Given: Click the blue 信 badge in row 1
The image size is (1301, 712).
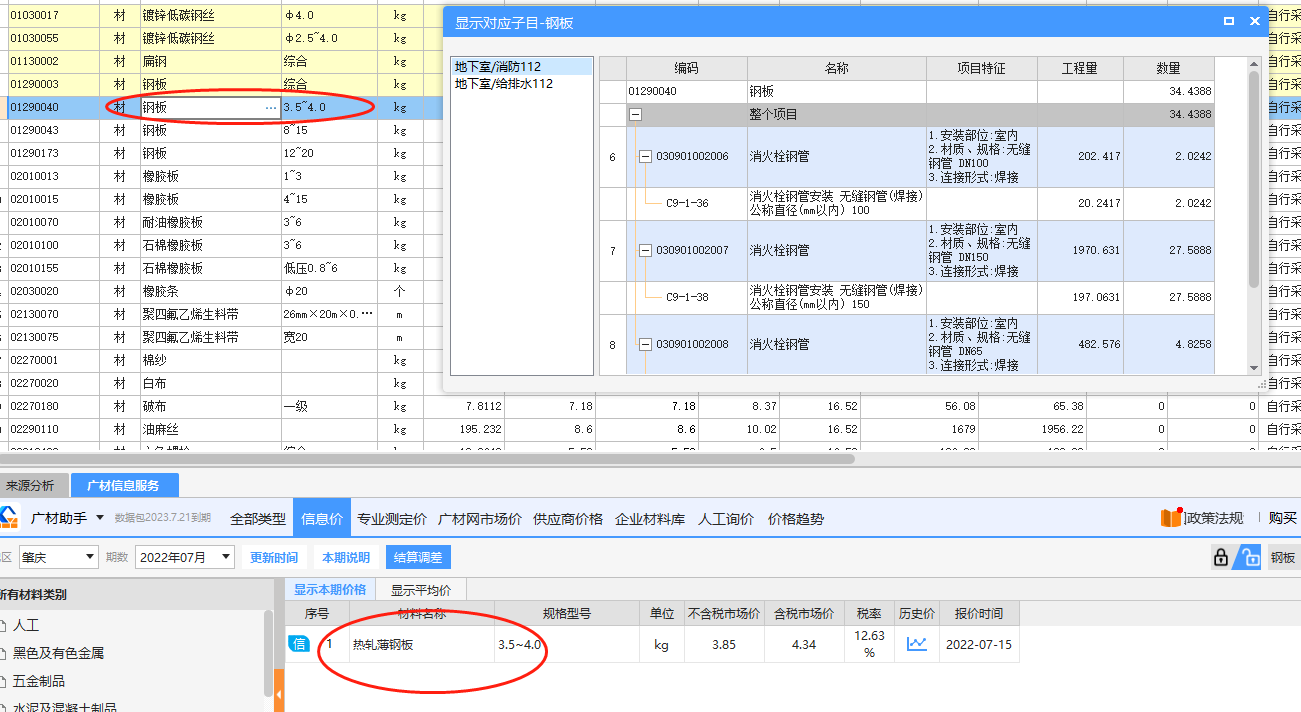Looking at the screenshot, I should [299, 643].
